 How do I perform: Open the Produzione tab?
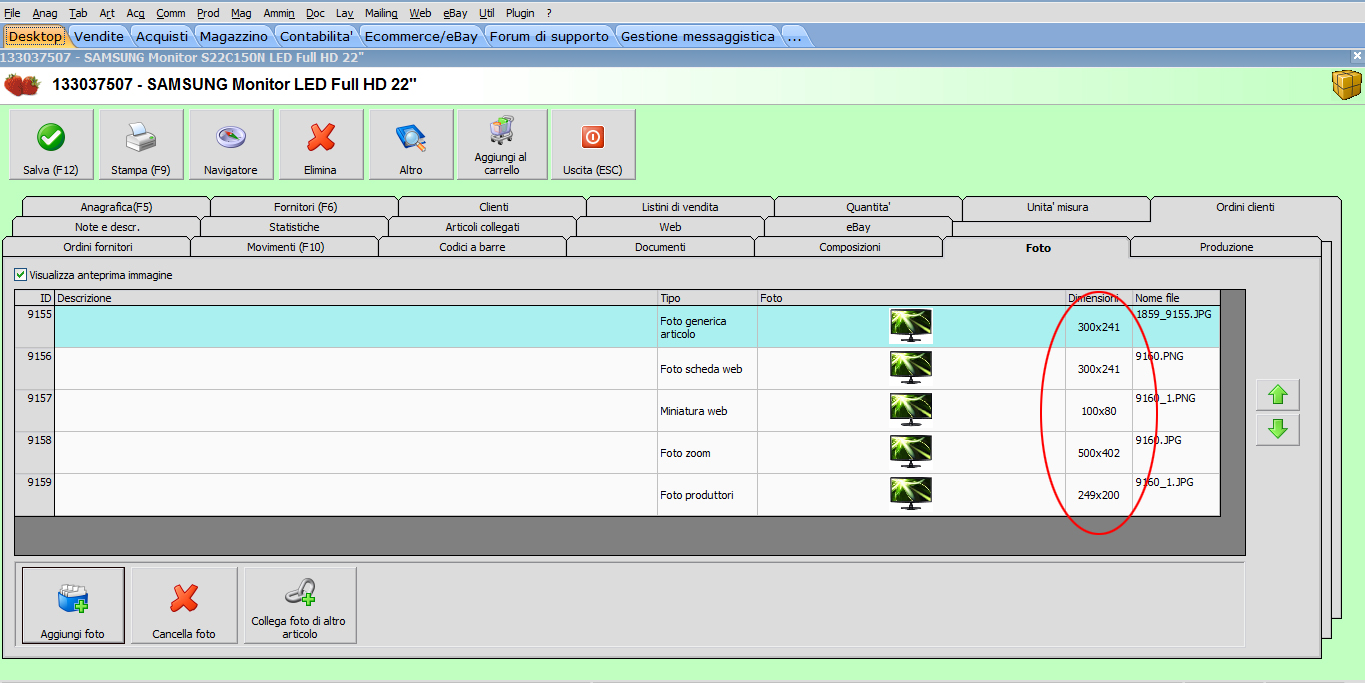click(x=1226, y=247)
